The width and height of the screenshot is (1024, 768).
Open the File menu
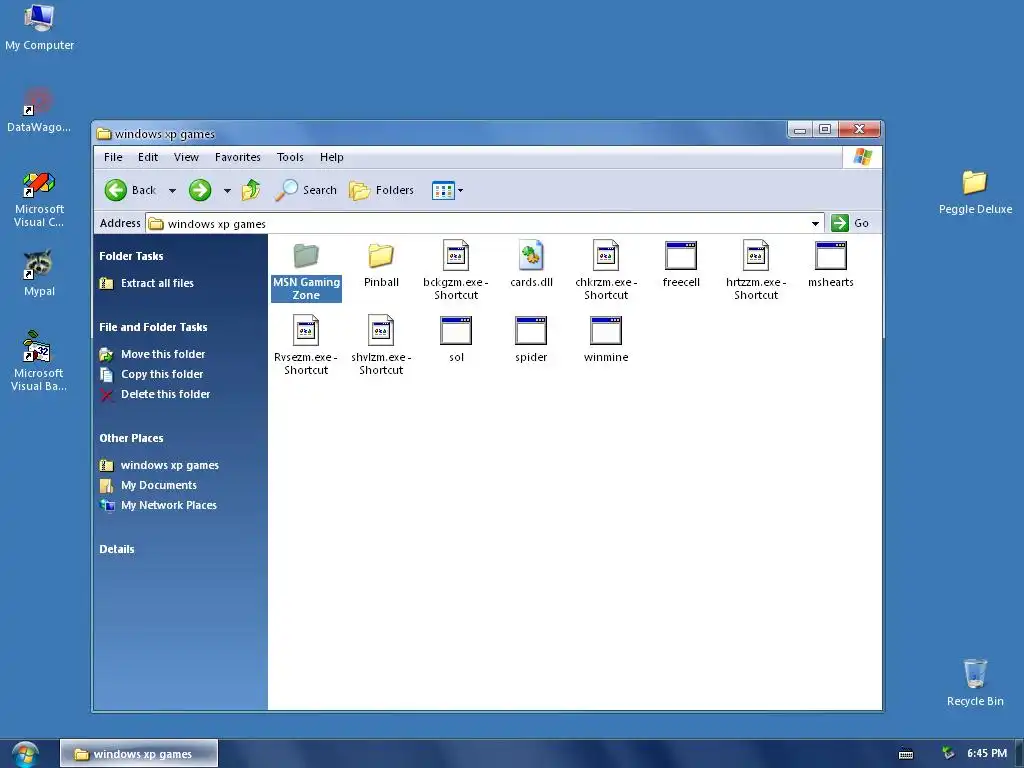pyautogui.click(x=113, y=157)
